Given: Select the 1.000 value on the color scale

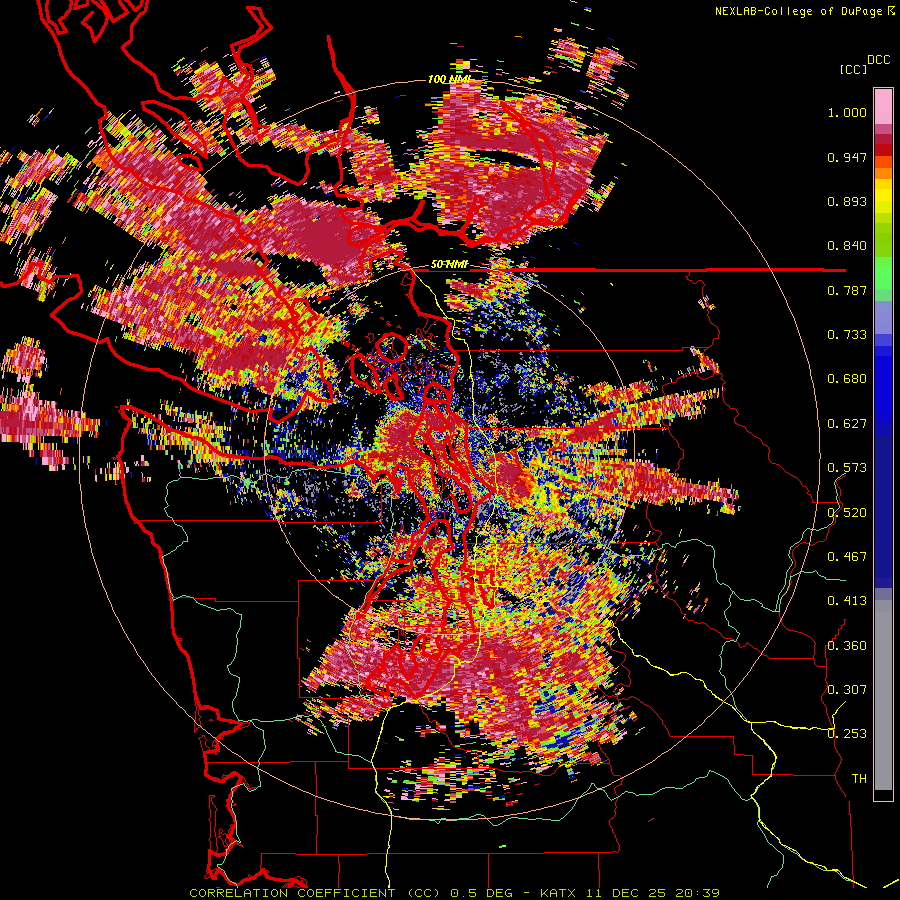Looking at the screenshot, I should 847,112.
